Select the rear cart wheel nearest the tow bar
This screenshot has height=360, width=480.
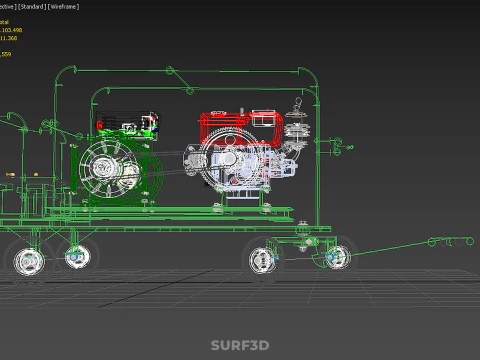point(339,257)
